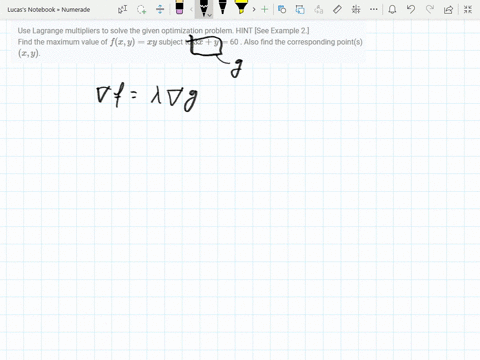
Task: Show previous pens with left chevron
Action: click(191, 9)
